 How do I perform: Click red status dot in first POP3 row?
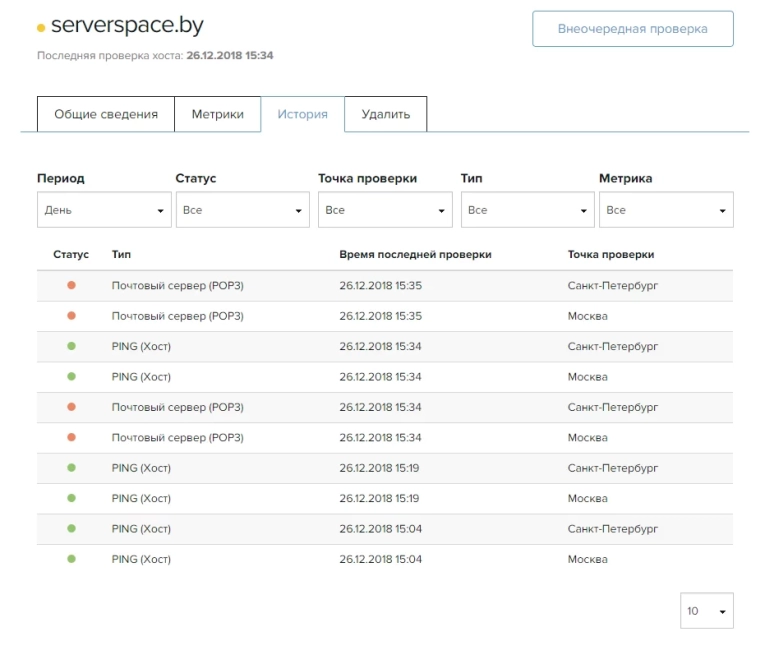71,285
